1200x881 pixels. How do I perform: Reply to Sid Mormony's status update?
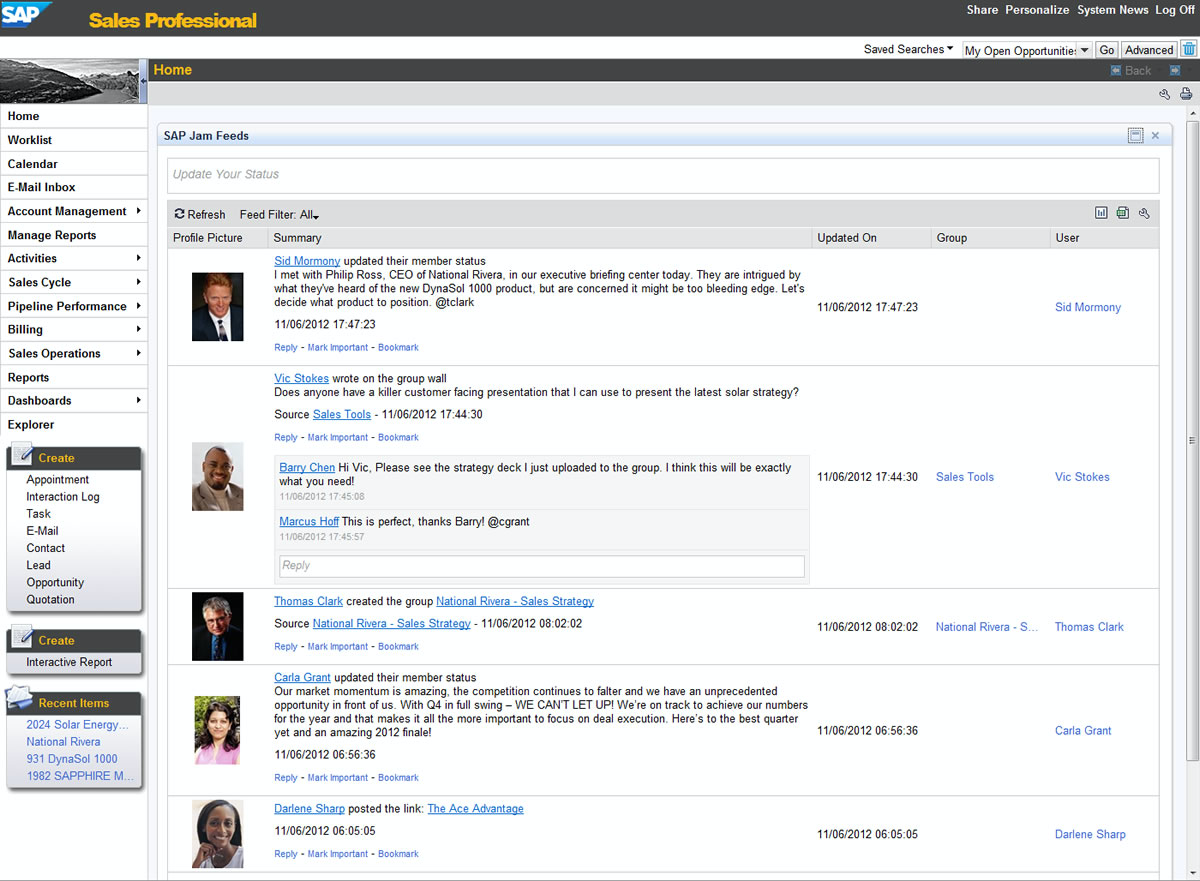tap(285, 347)
